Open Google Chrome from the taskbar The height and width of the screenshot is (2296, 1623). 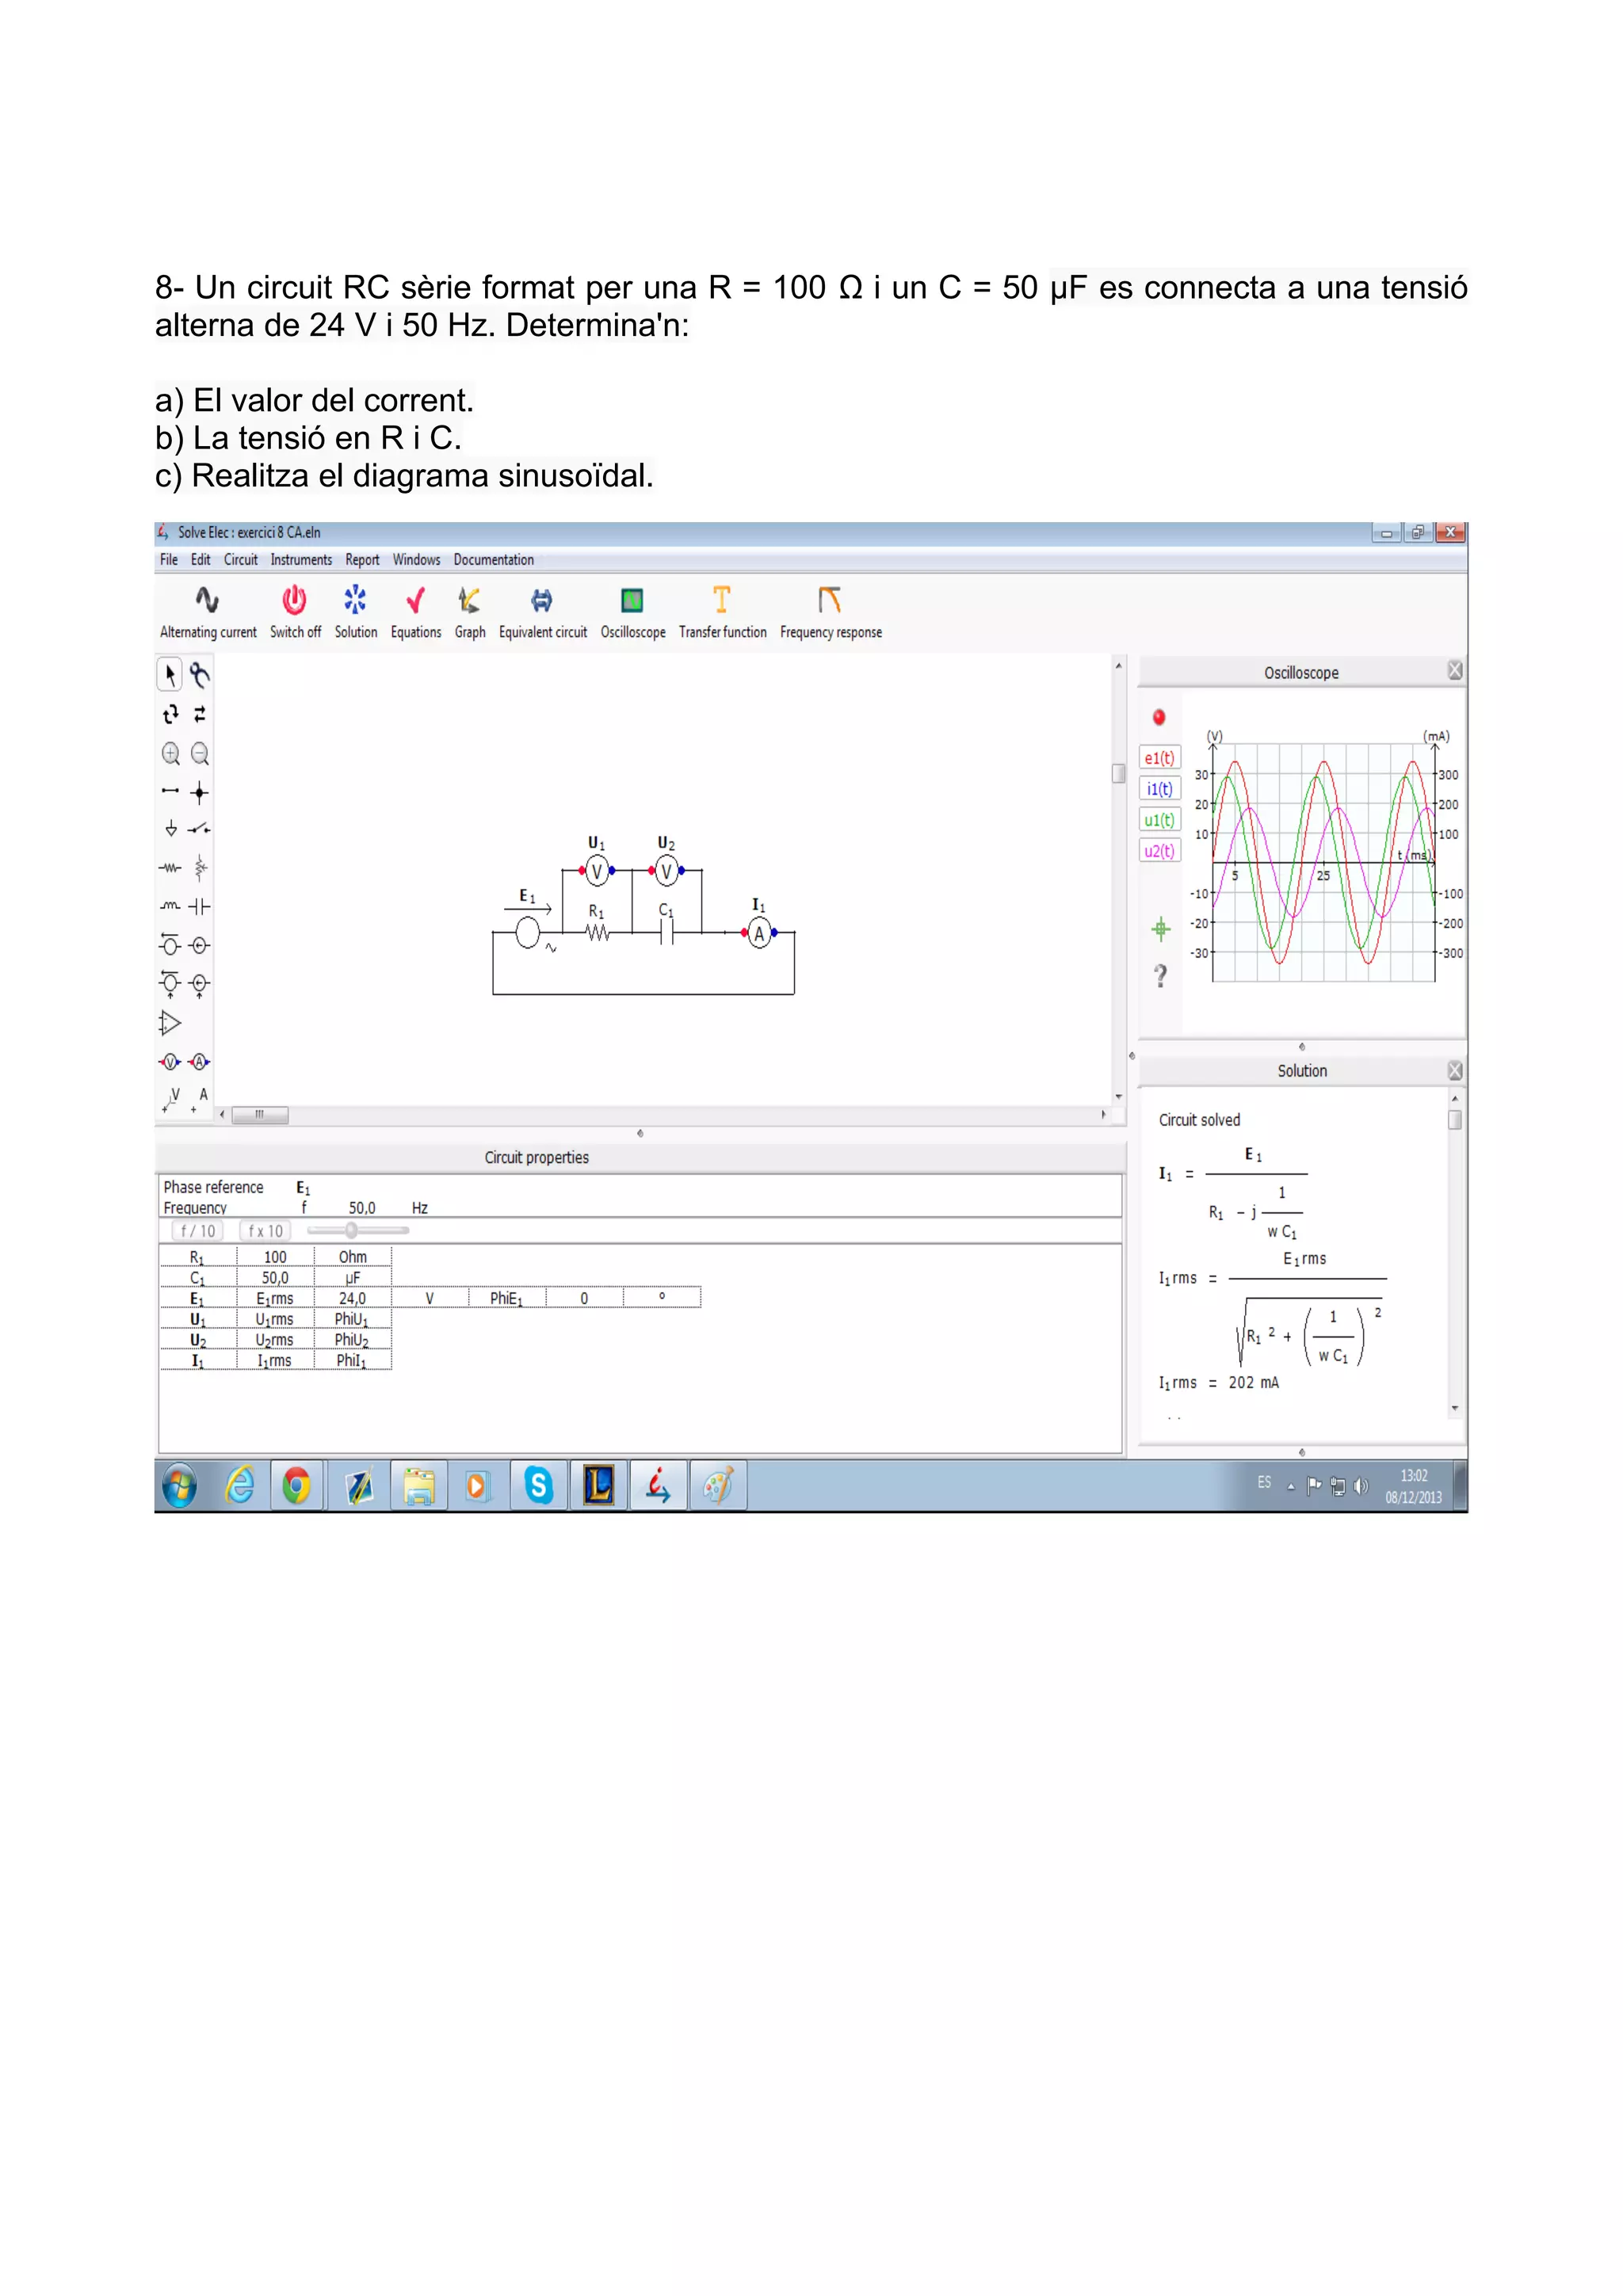(296, 1486)
